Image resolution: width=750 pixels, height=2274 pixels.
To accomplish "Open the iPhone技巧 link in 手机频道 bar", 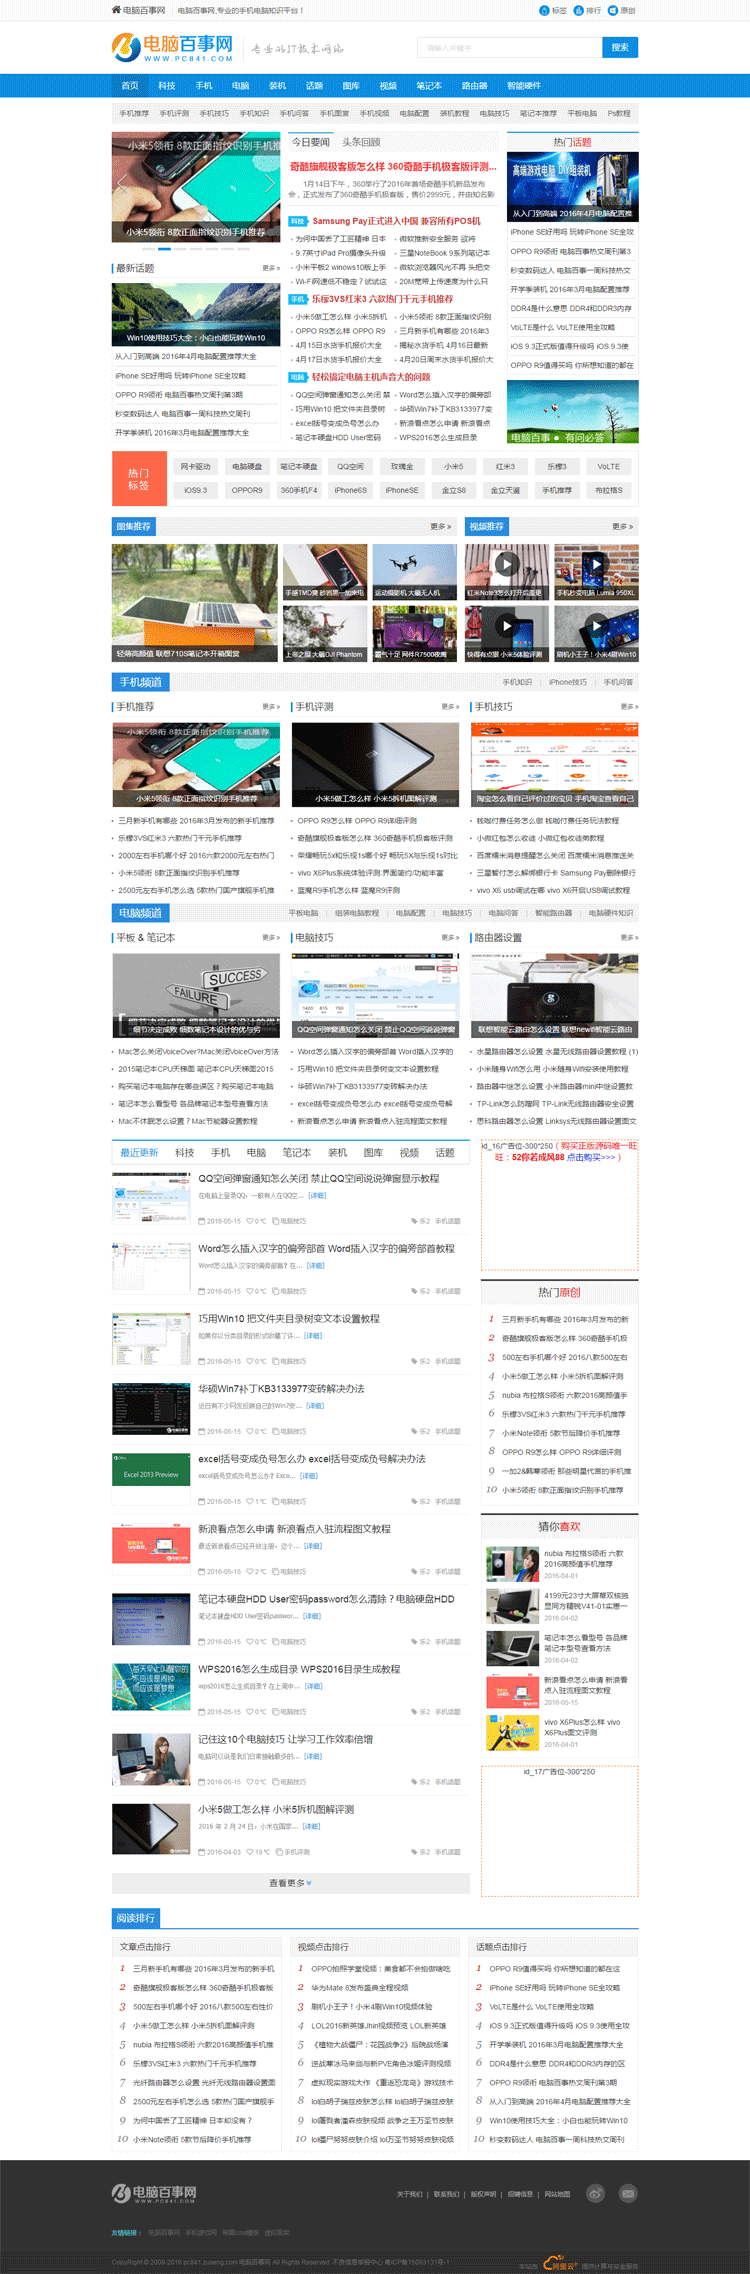I will pyautogui.click(x=568, y=682).
